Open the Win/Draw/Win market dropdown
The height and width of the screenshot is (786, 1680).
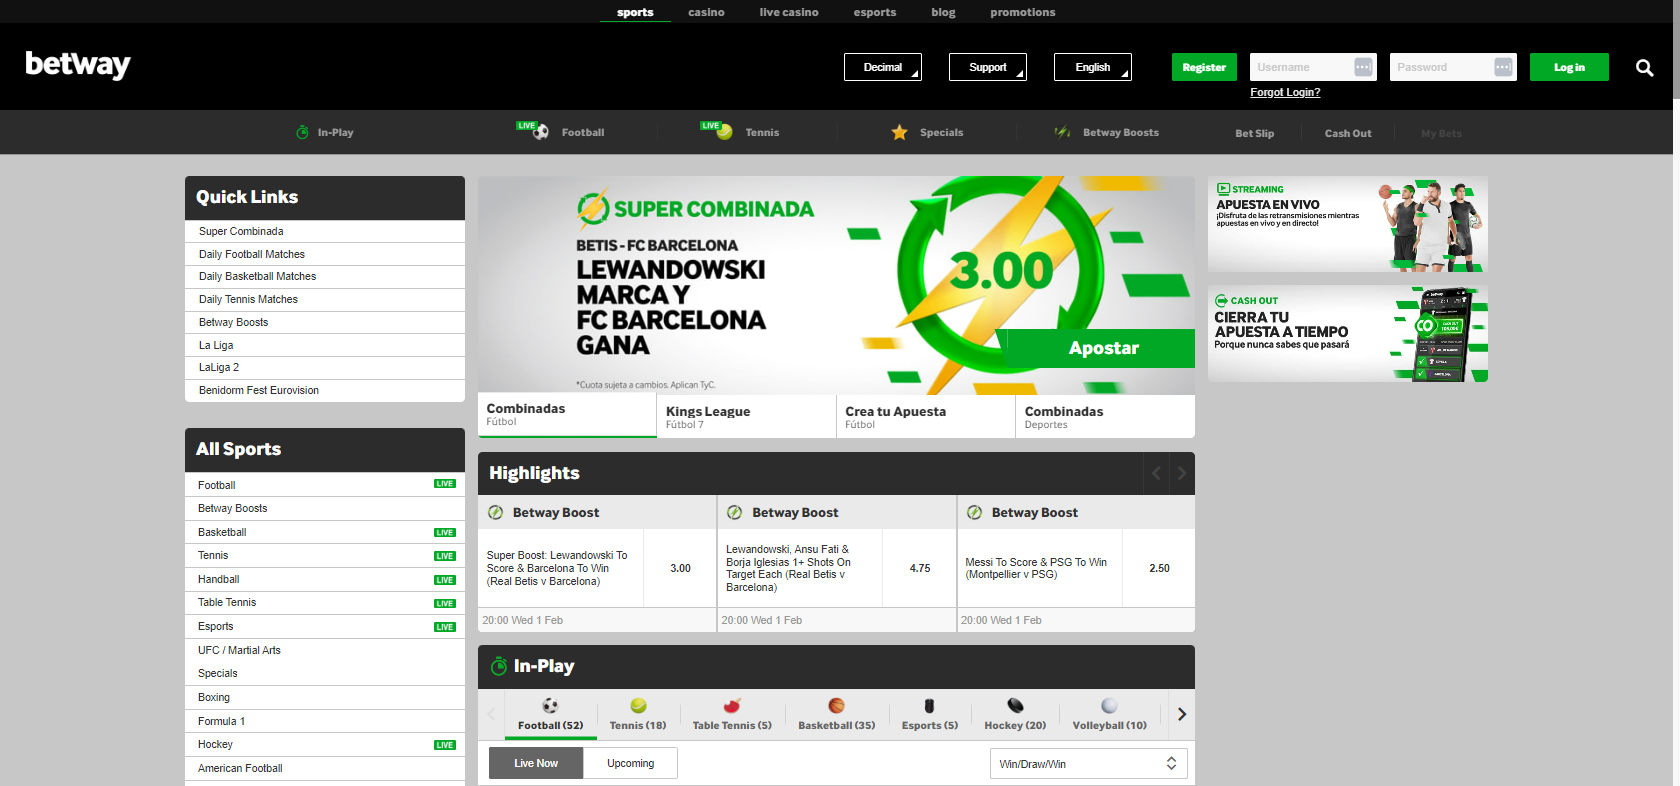[1088, 764]
